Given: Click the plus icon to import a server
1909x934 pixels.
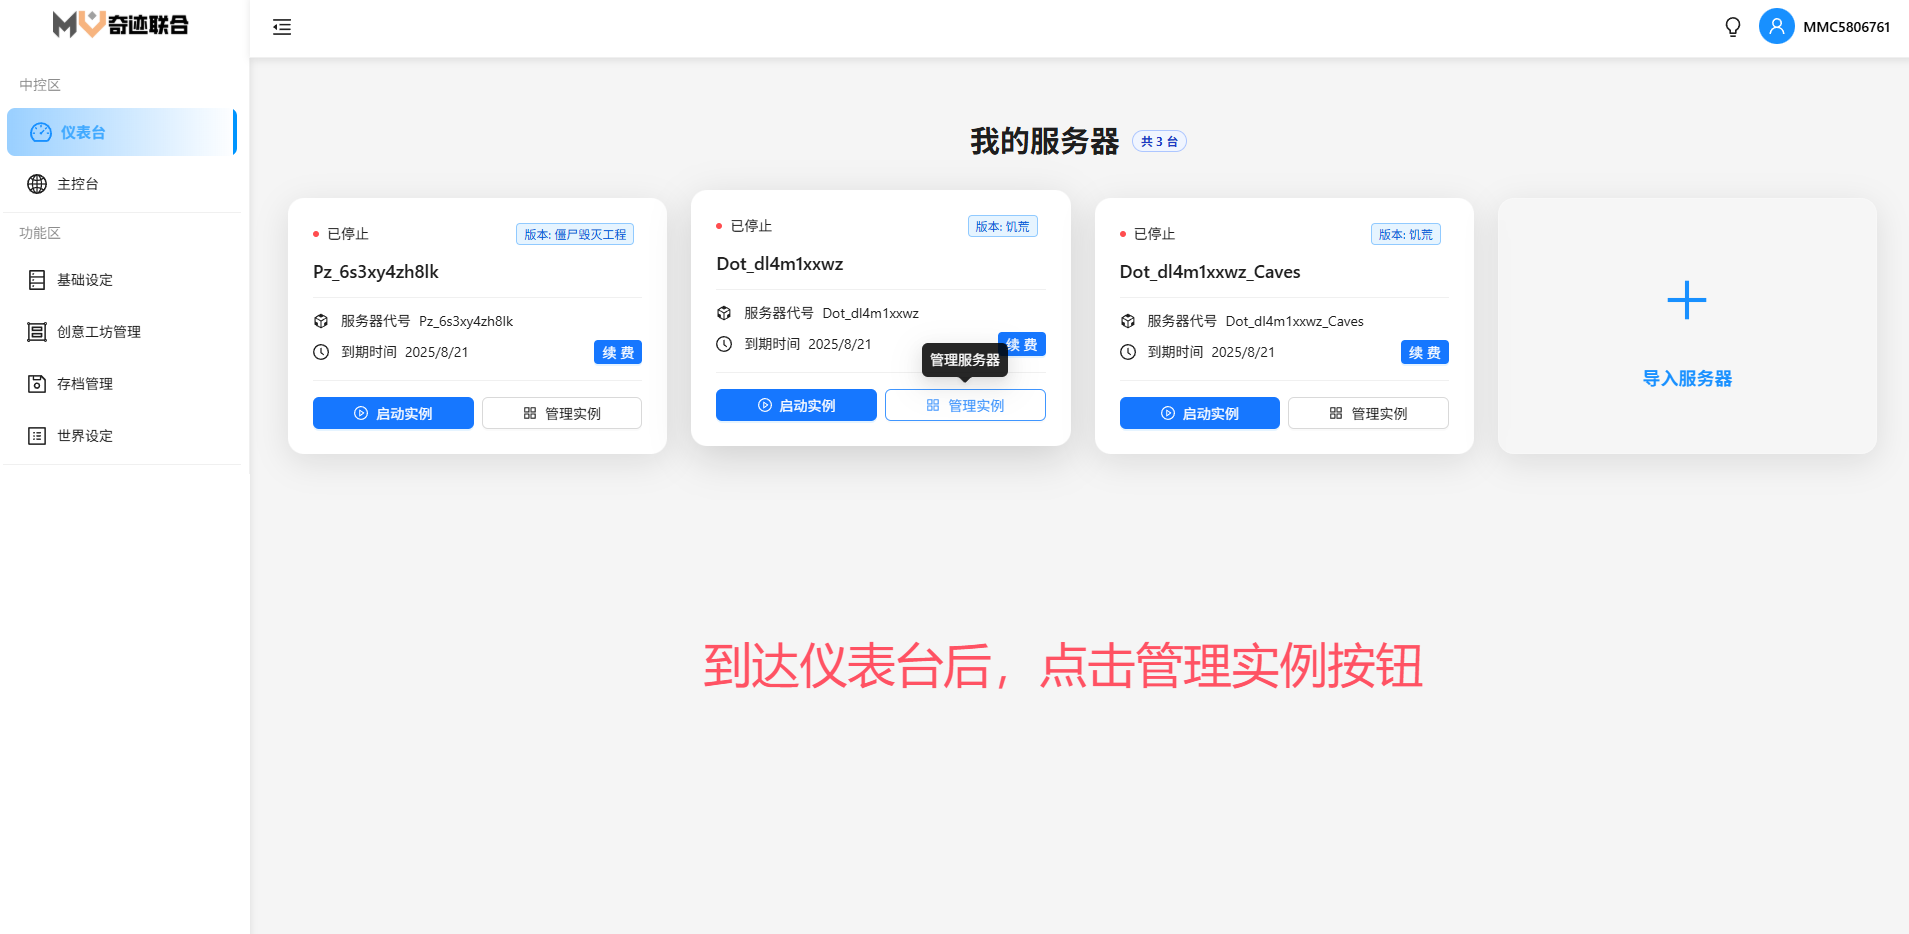Looking at the screenshot, I should coord(1686,300).
